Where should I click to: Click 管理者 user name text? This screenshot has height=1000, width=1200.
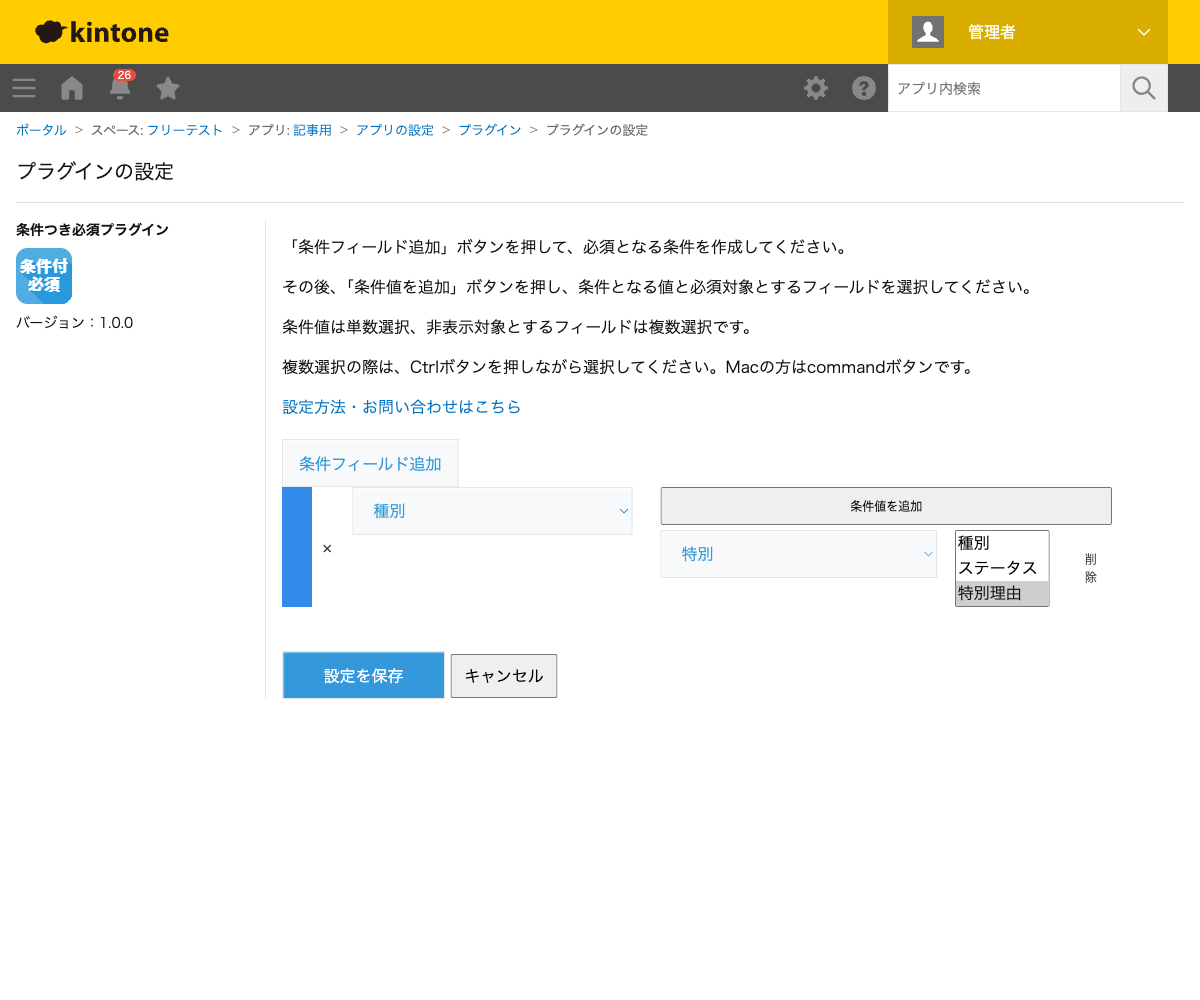point(992,32)
